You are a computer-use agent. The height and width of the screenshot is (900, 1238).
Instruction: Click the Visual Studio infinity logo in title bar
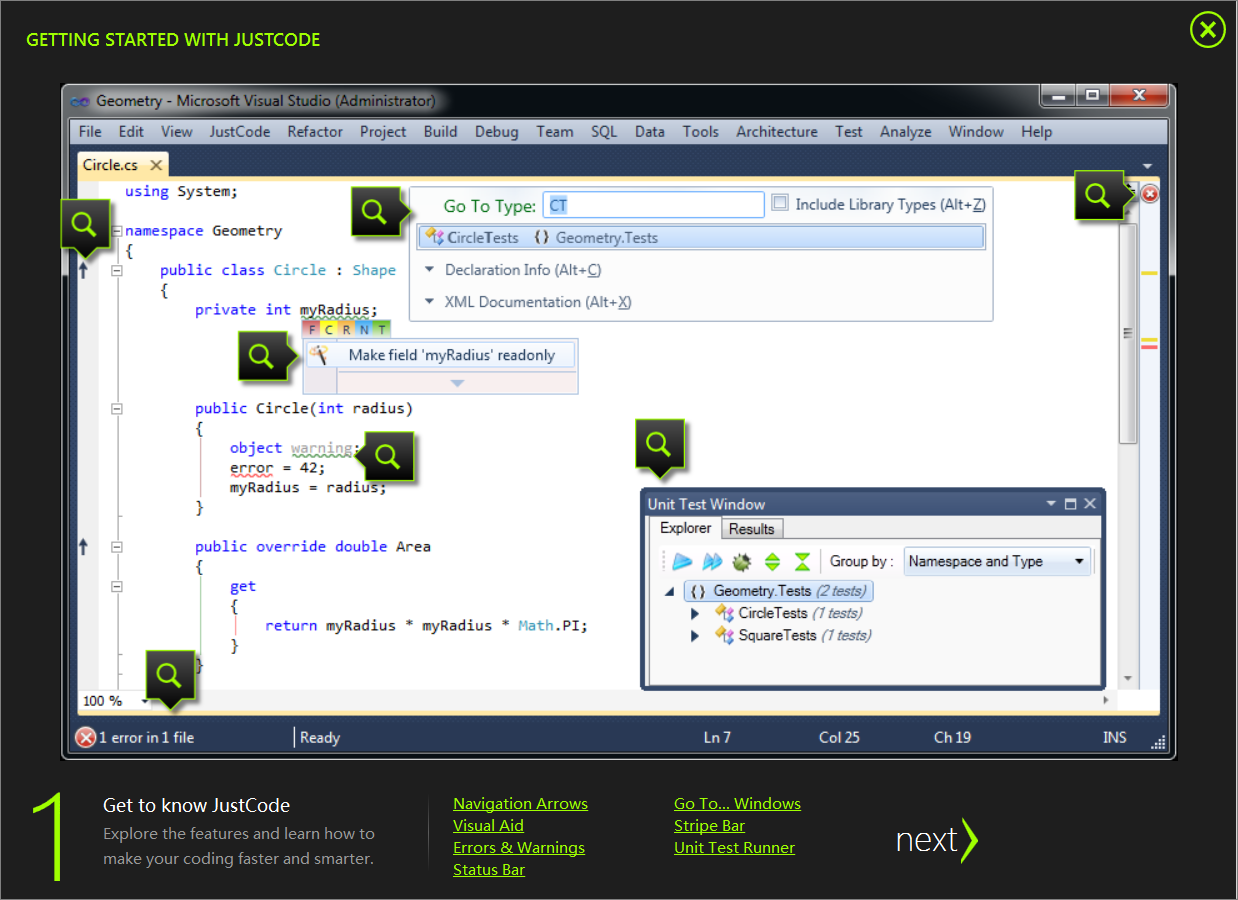(x=80, y=101)
